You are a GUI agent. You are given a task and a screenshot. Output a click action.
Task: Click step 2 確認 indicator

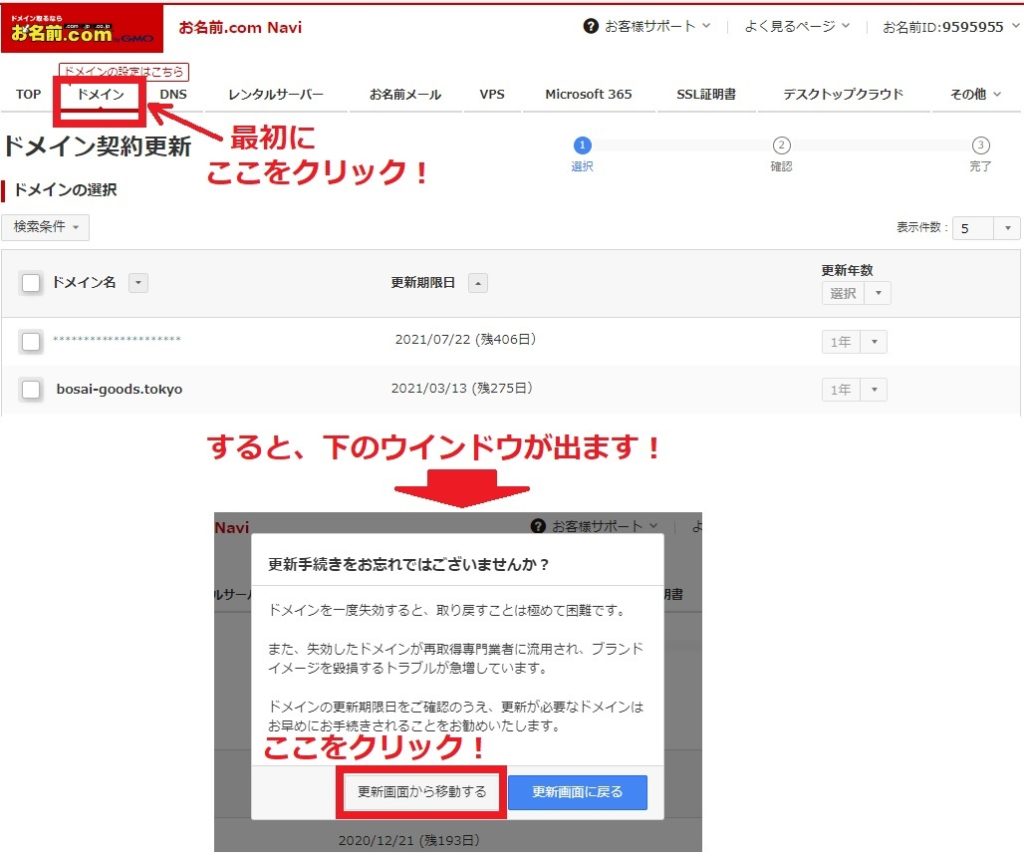coord(781,154)
